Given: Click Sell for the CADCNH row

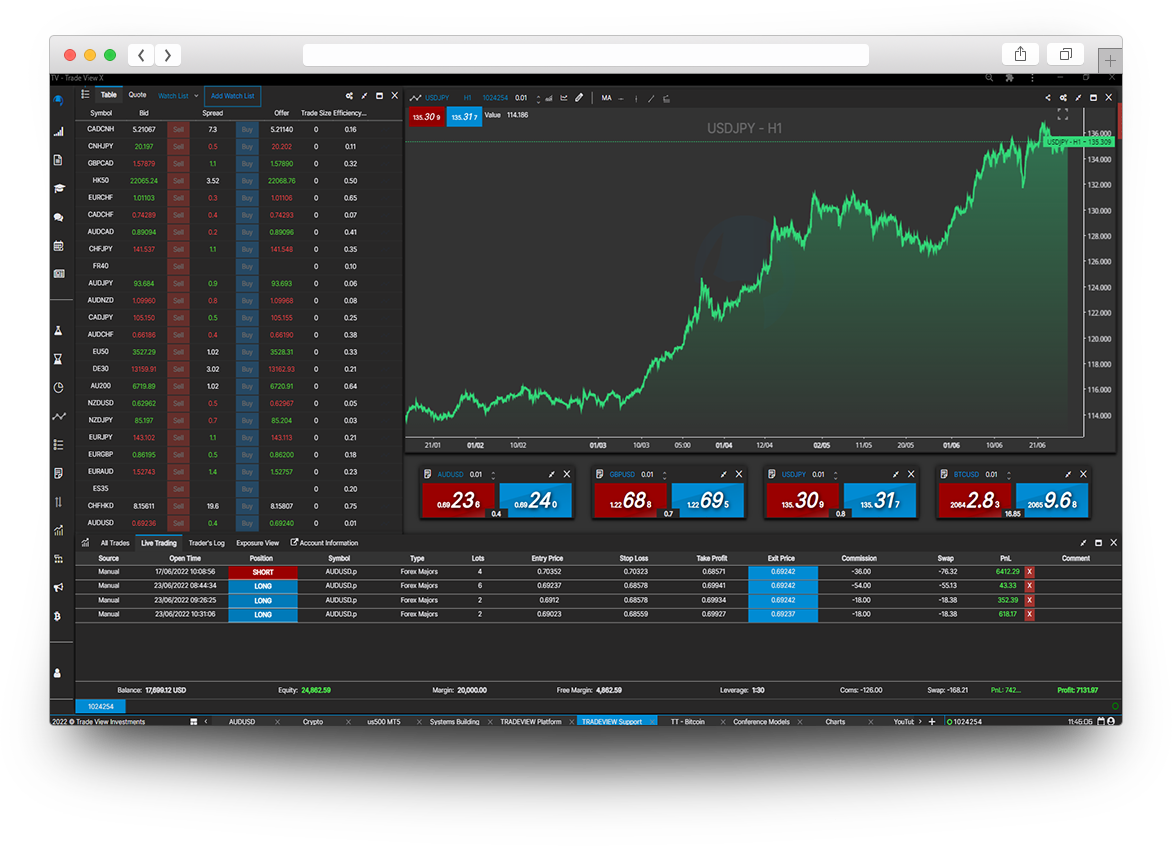Looking at the screenshot, I should coord(178,129).
